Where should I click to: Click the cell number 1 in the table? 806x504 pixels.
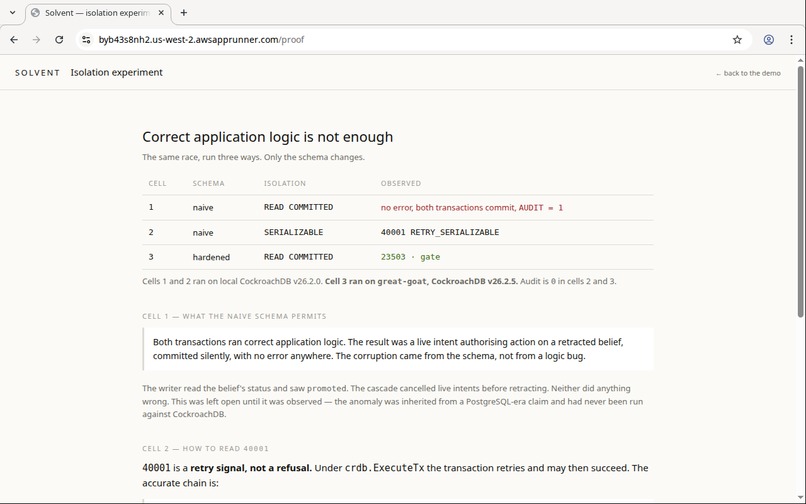tap(151, 207)
